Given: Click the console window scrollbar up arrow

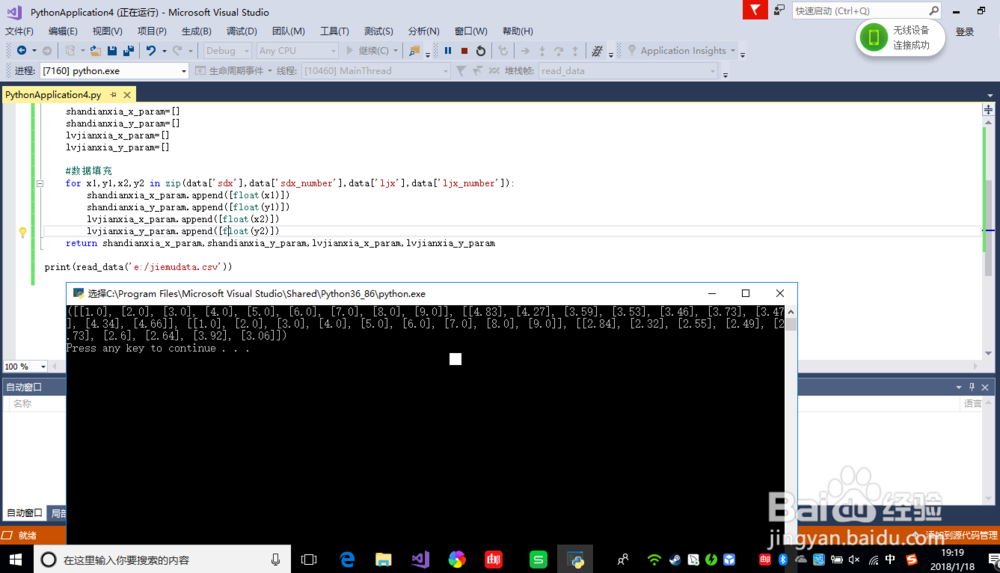Looking at the screenshot, I should (791, 312).
